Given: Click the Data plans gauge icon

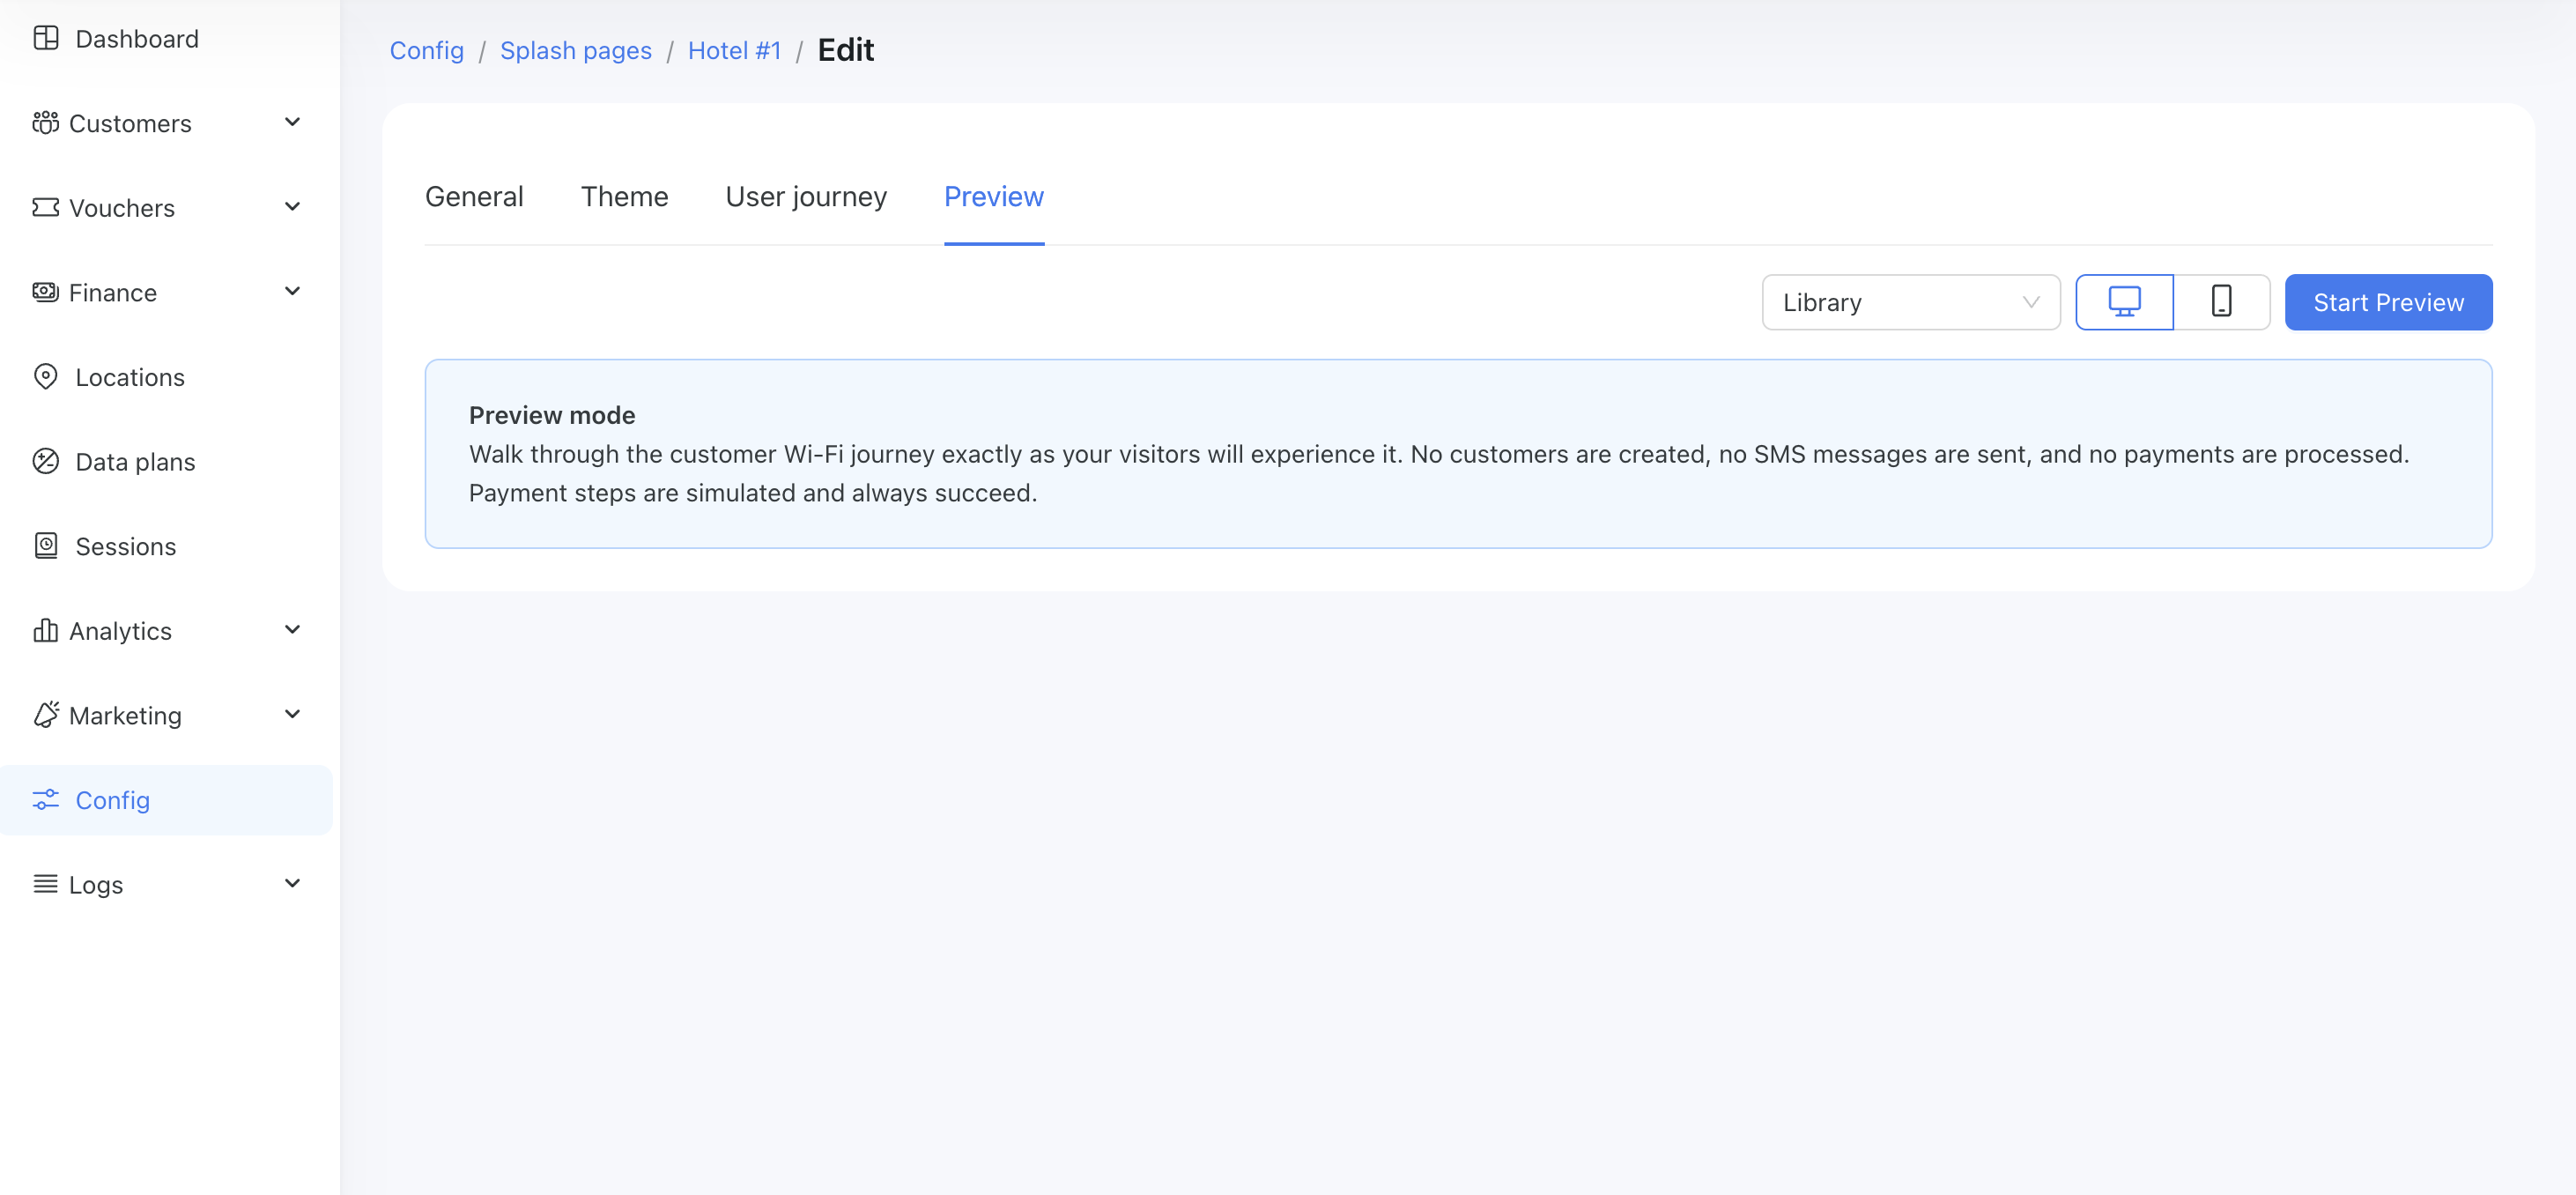Looking at the screenshot, I should 46,461.
